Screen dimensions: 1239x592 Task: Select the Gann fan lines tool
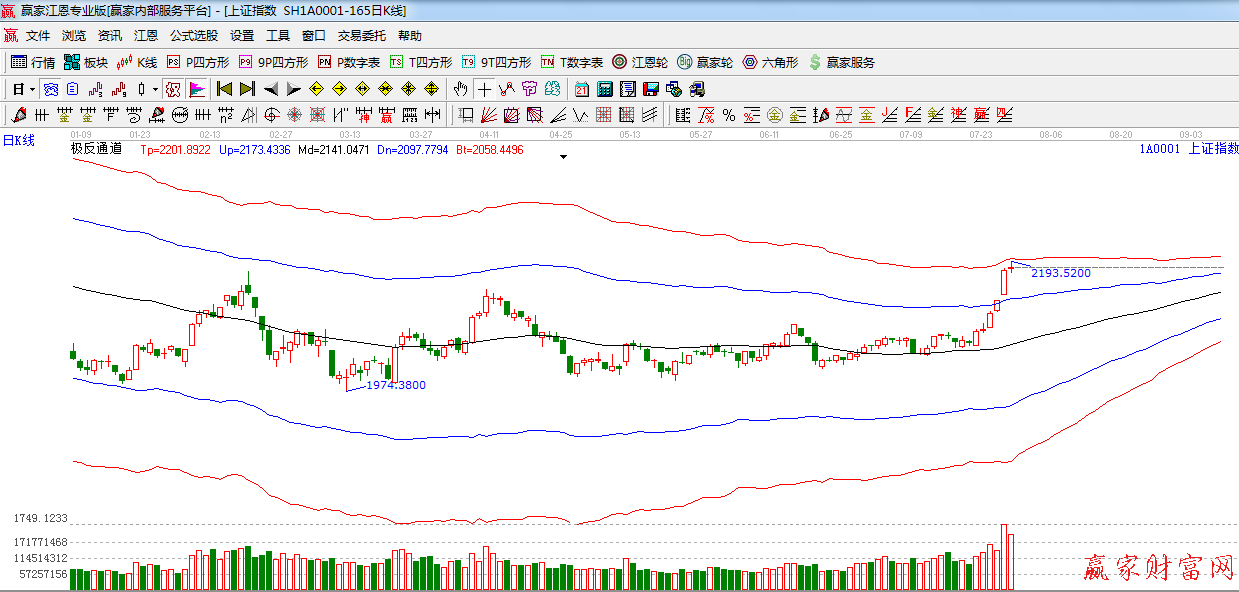pos(489,115)
